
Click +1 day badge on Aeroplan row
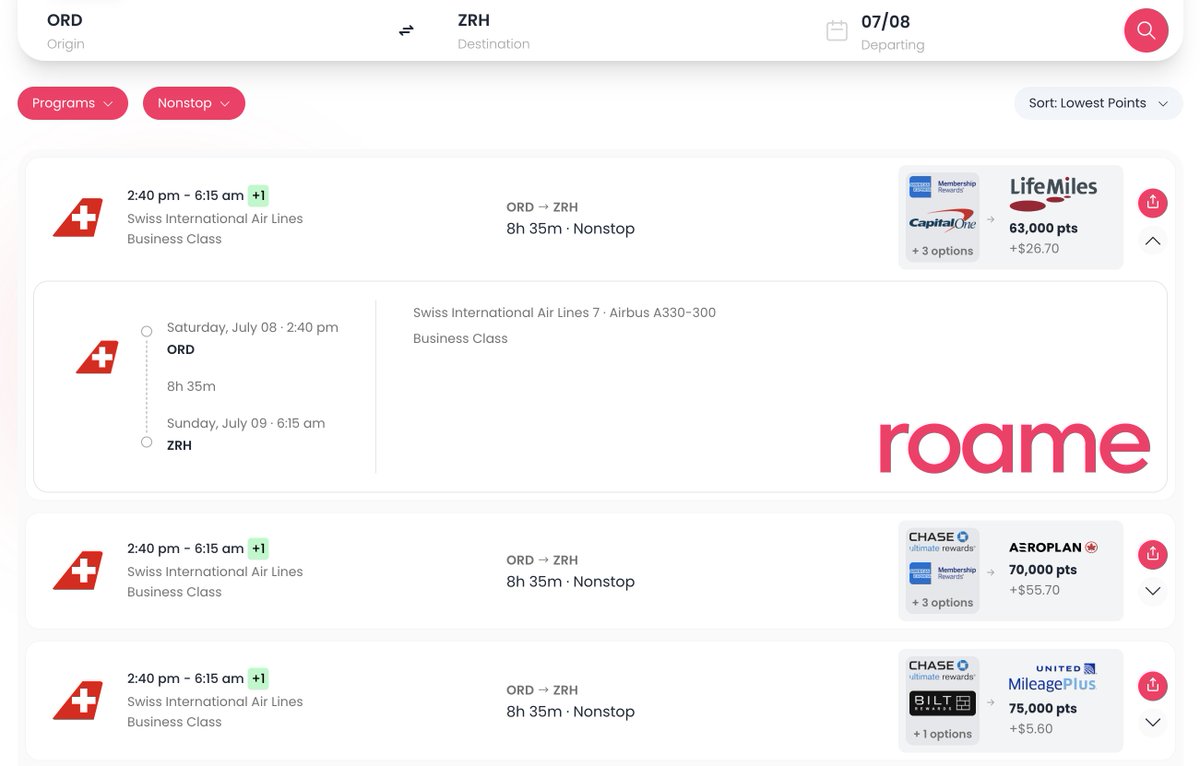258,548
